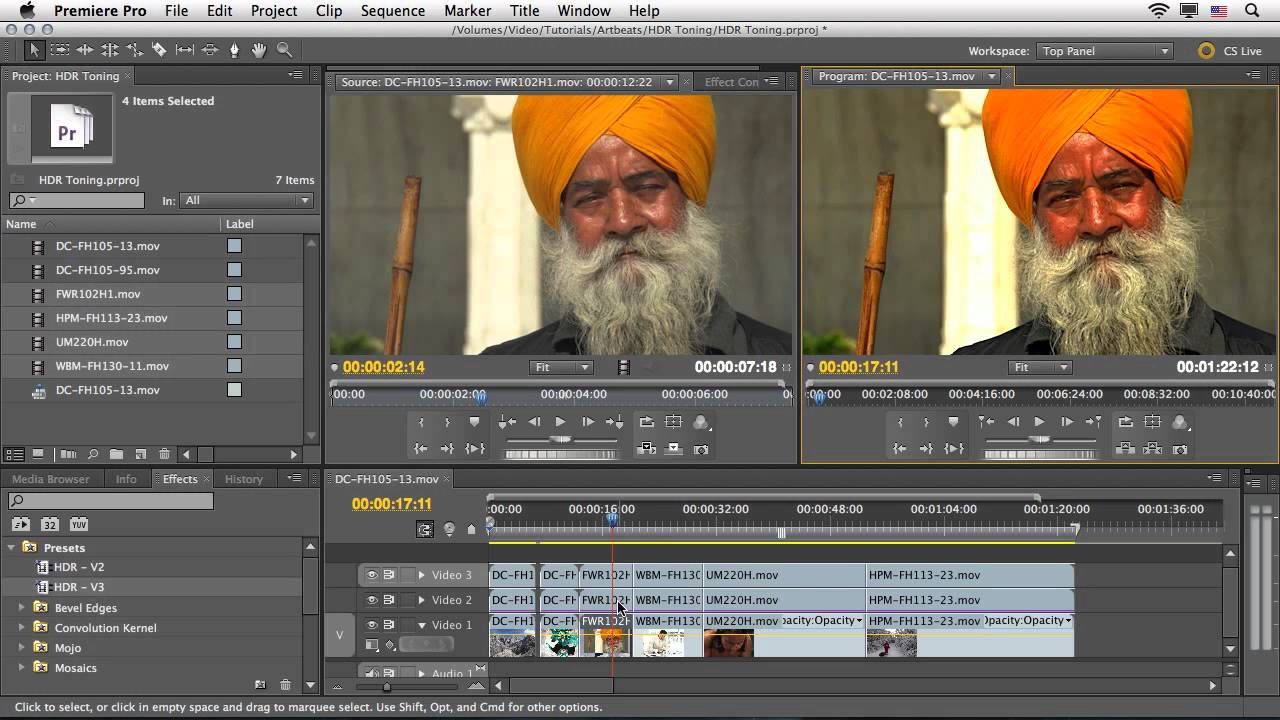Open the Marker menu
This screenshot has width=1280, height=720.
pyautogui.click(x=467, y=11)
